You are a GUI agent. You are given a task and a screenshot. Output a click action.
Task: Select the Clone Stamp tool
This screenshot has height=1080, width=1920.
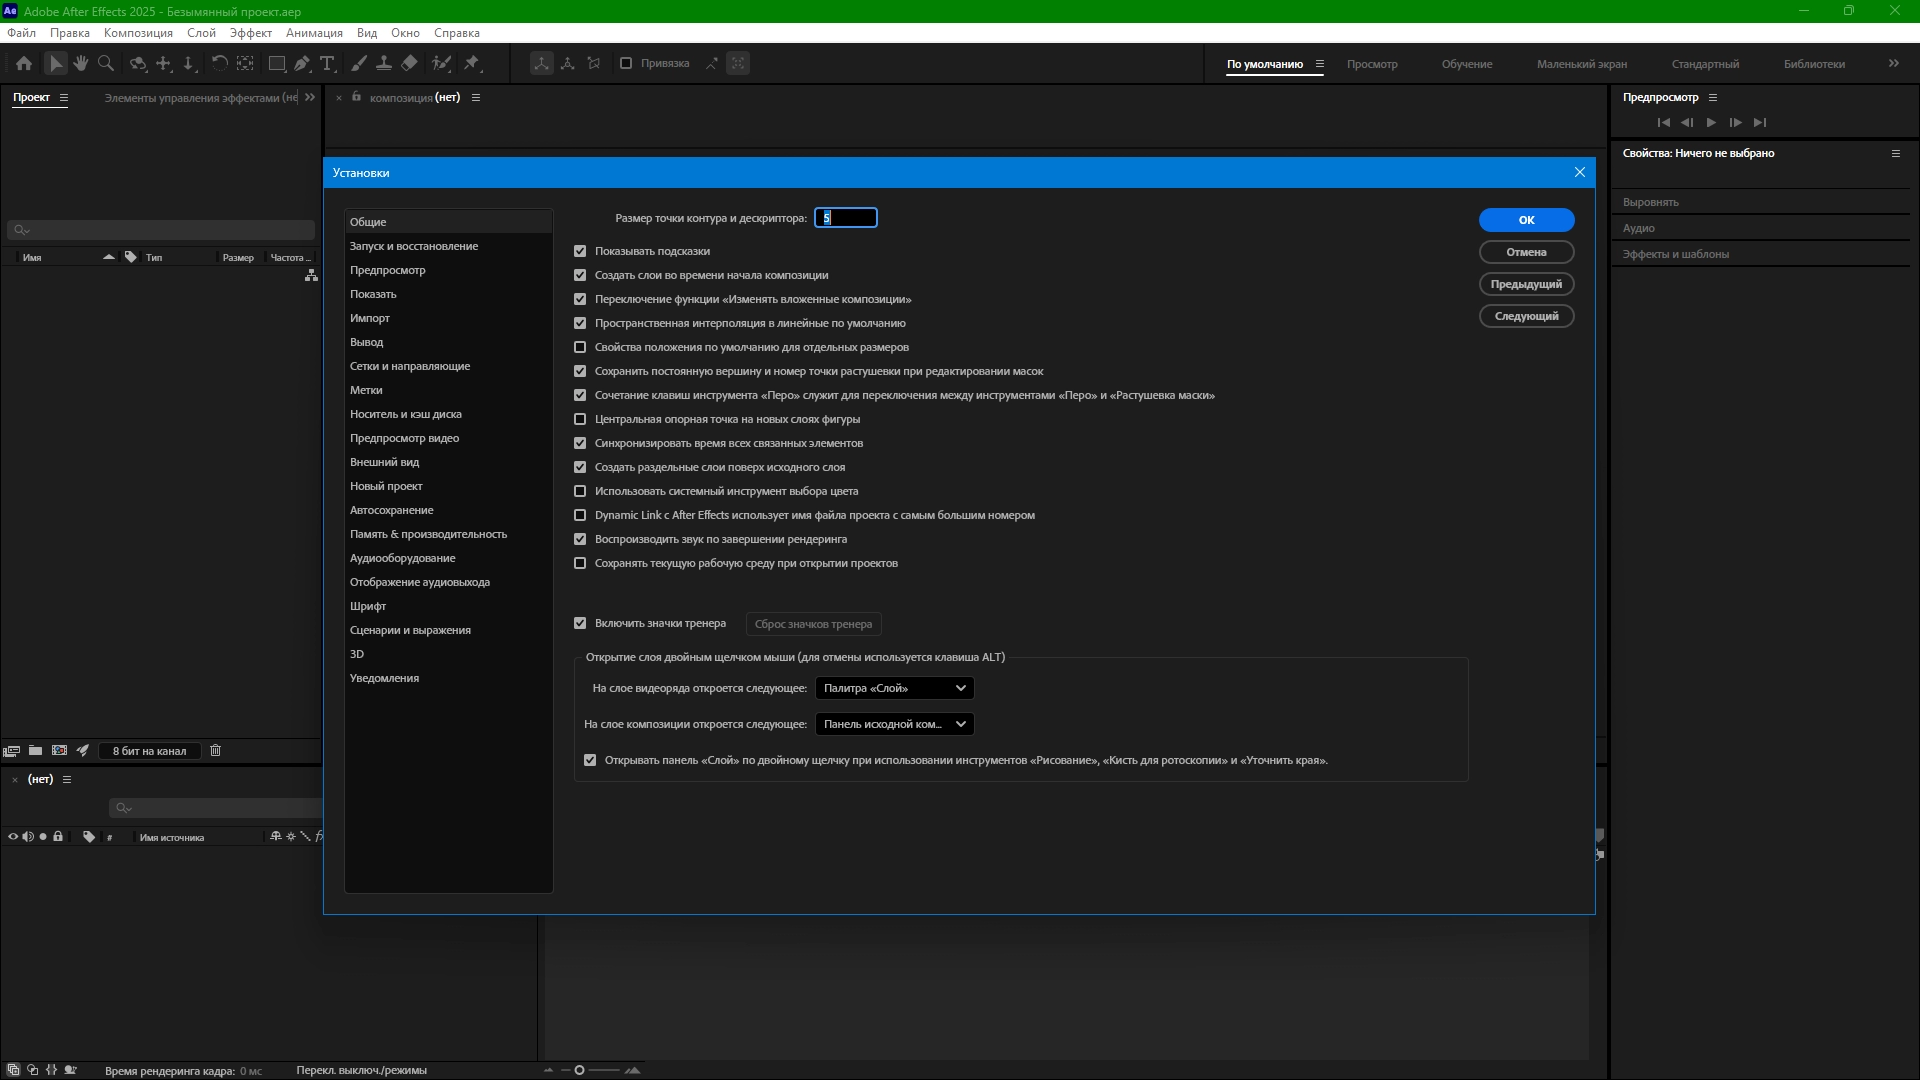point(384,63)
